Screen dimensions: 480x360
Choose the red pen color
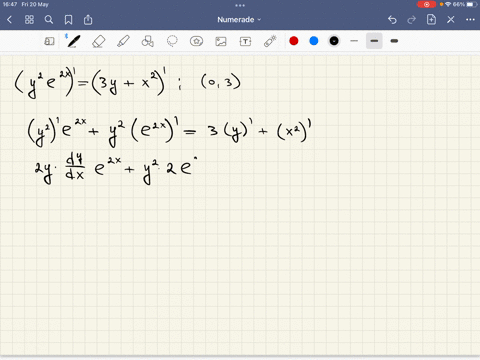[x=294, y=41]
